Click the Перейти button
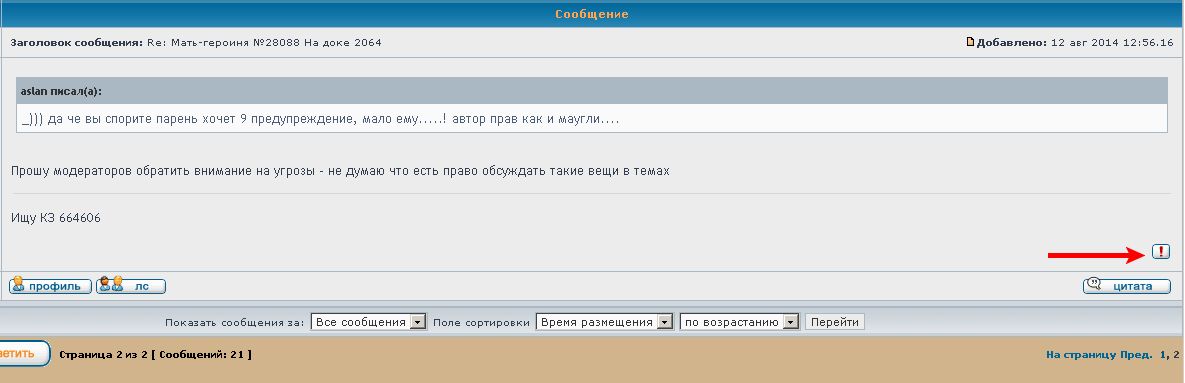1185x383 pixels. click(834, 322)
